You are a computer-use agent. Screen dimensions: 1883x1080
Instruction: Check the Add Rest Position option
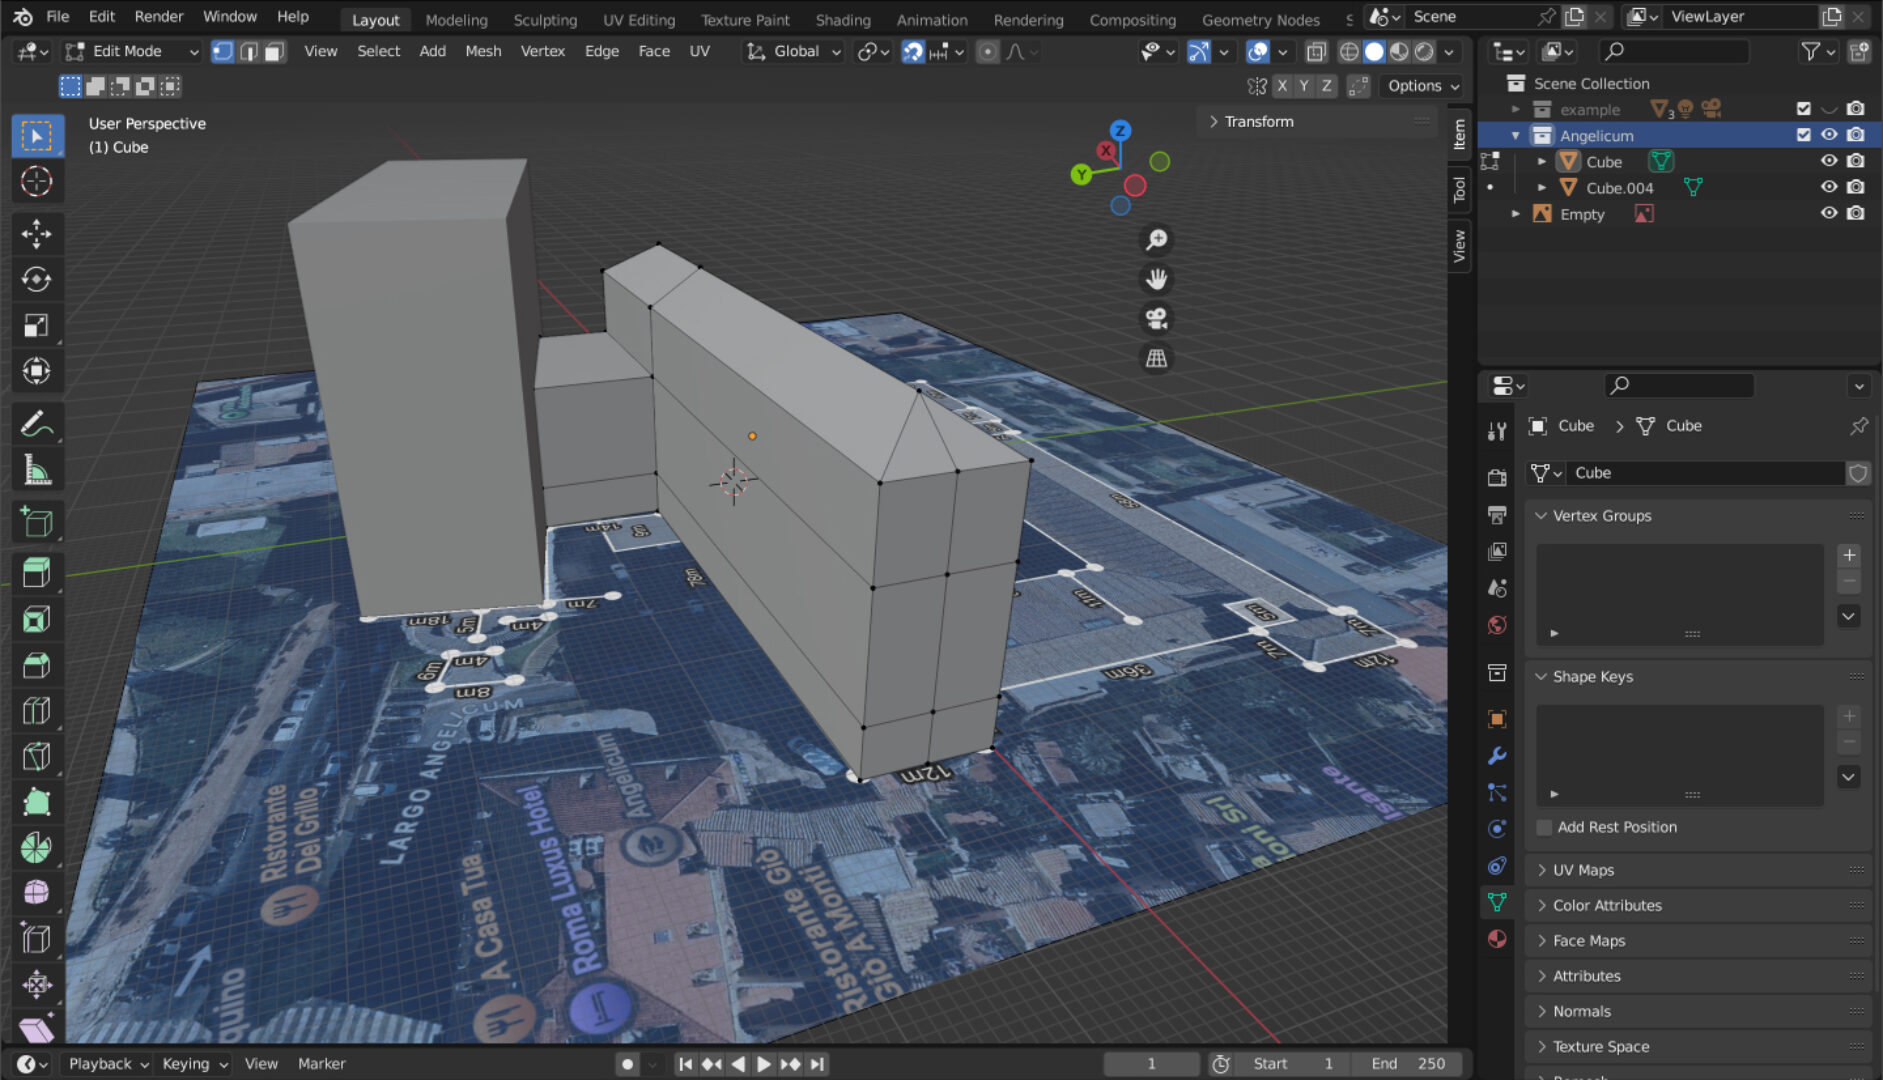click(1543, 827)
